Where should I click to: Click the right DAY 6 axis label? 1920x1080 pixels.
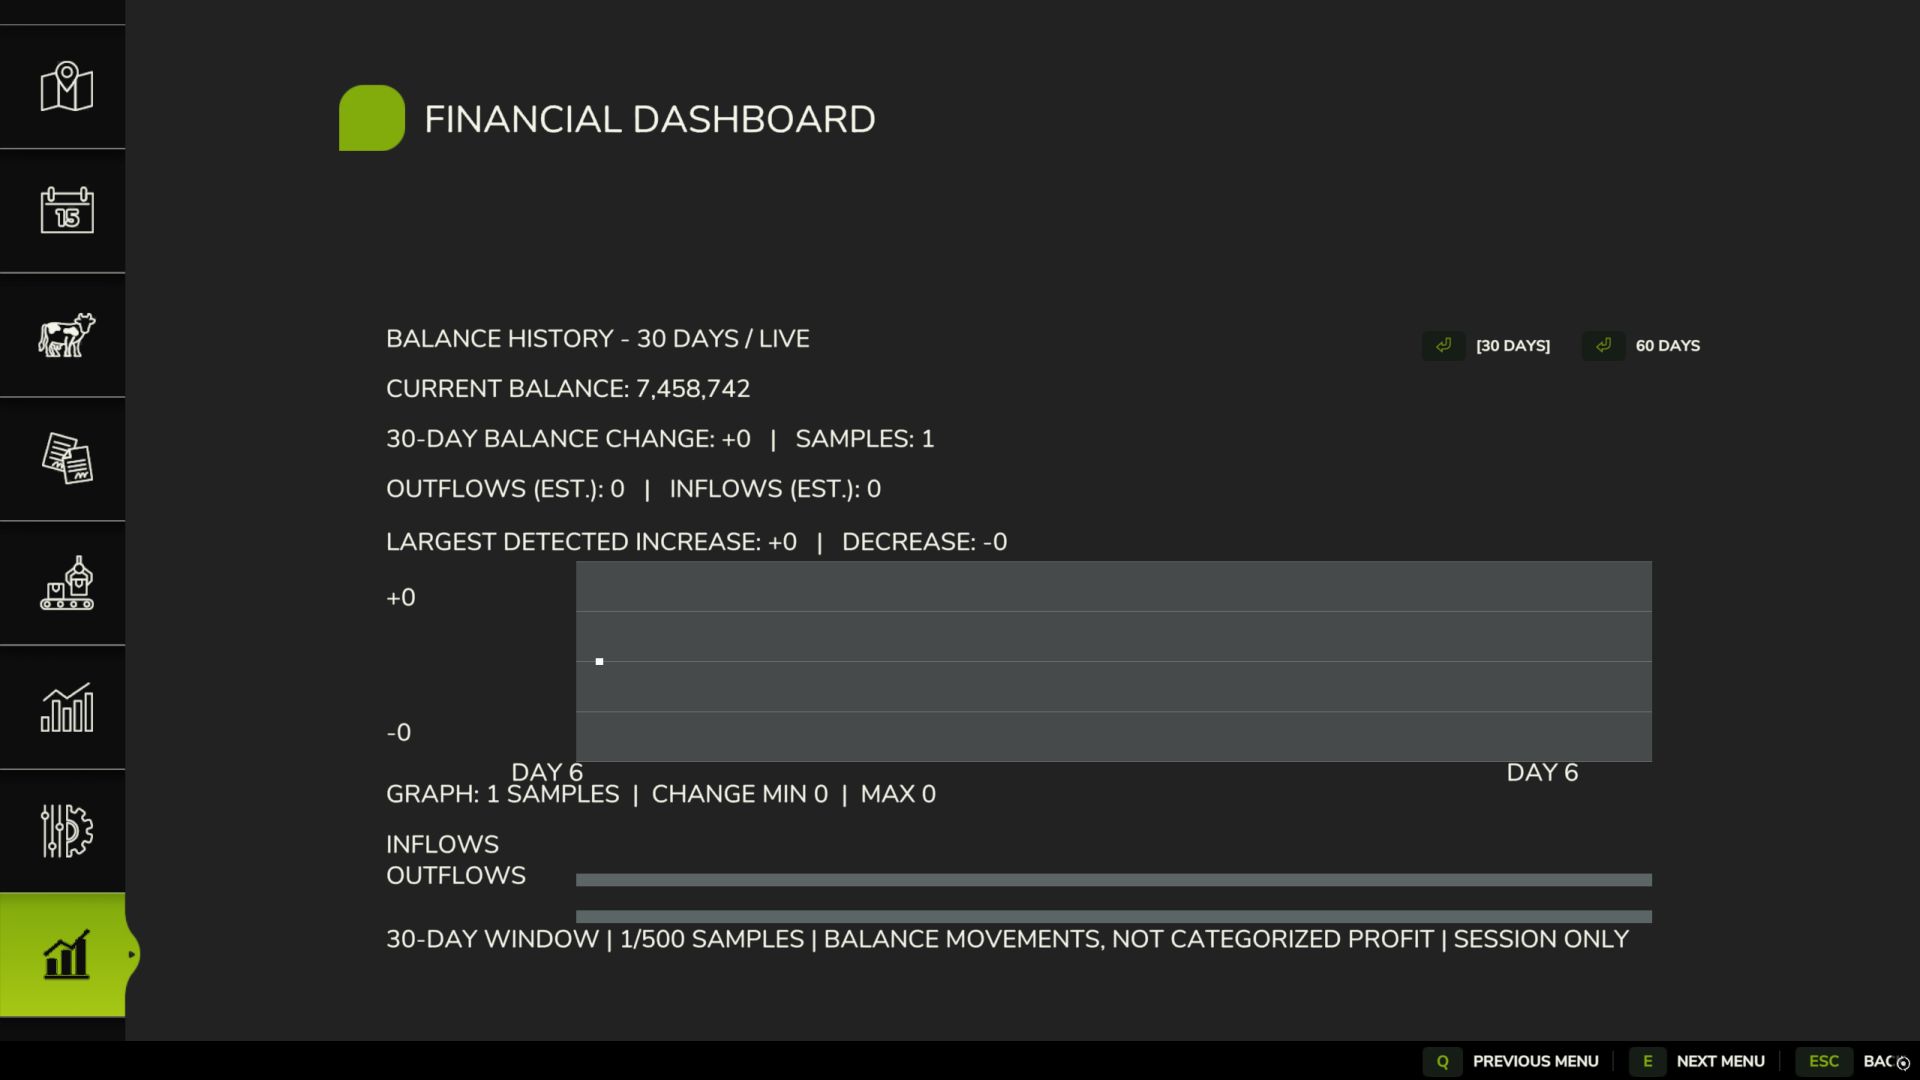coord(1542,772)
